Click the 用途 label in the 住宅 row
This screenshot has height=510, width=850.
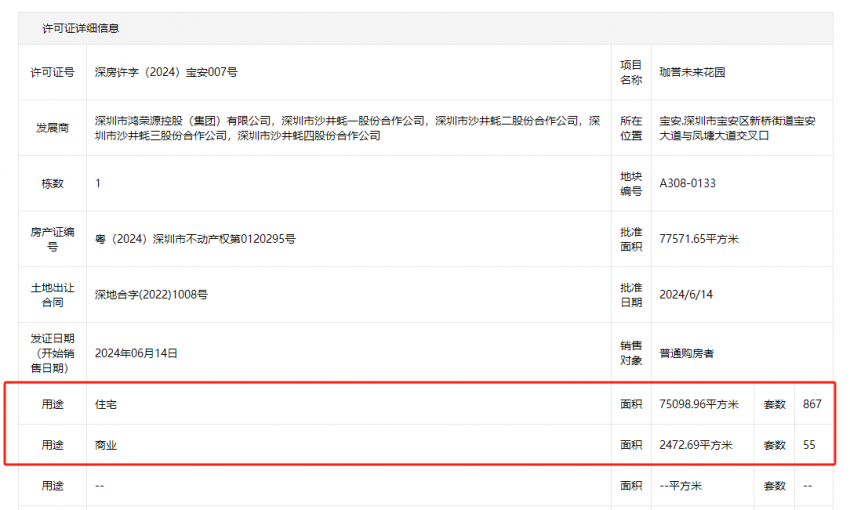tap(53, 404)
